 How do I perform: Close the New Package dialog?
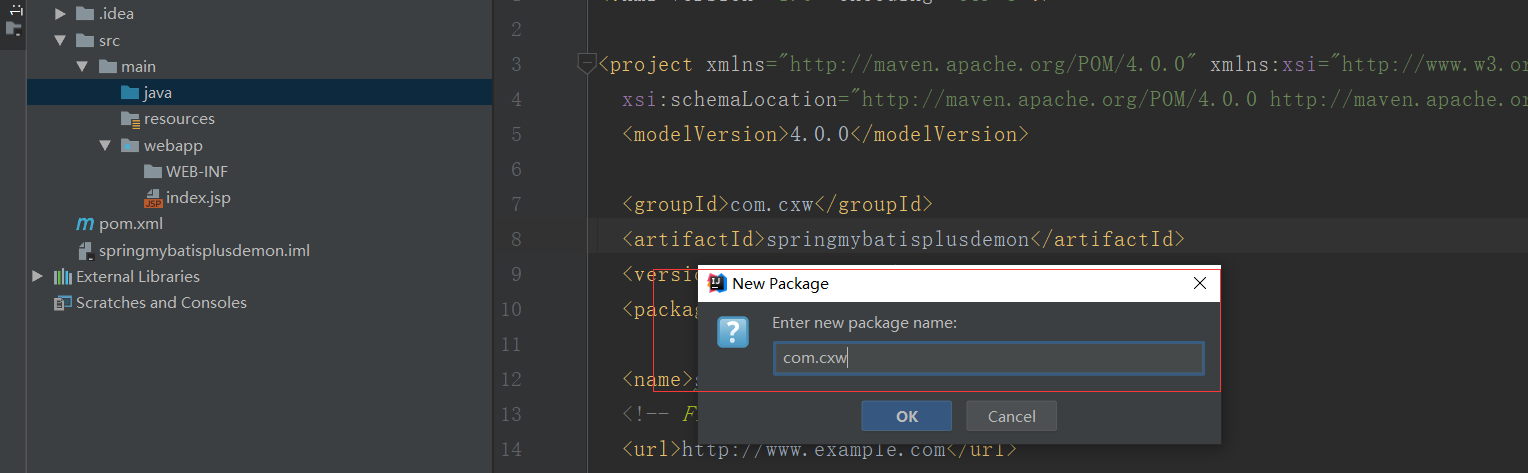click(x=1200, y=284)
